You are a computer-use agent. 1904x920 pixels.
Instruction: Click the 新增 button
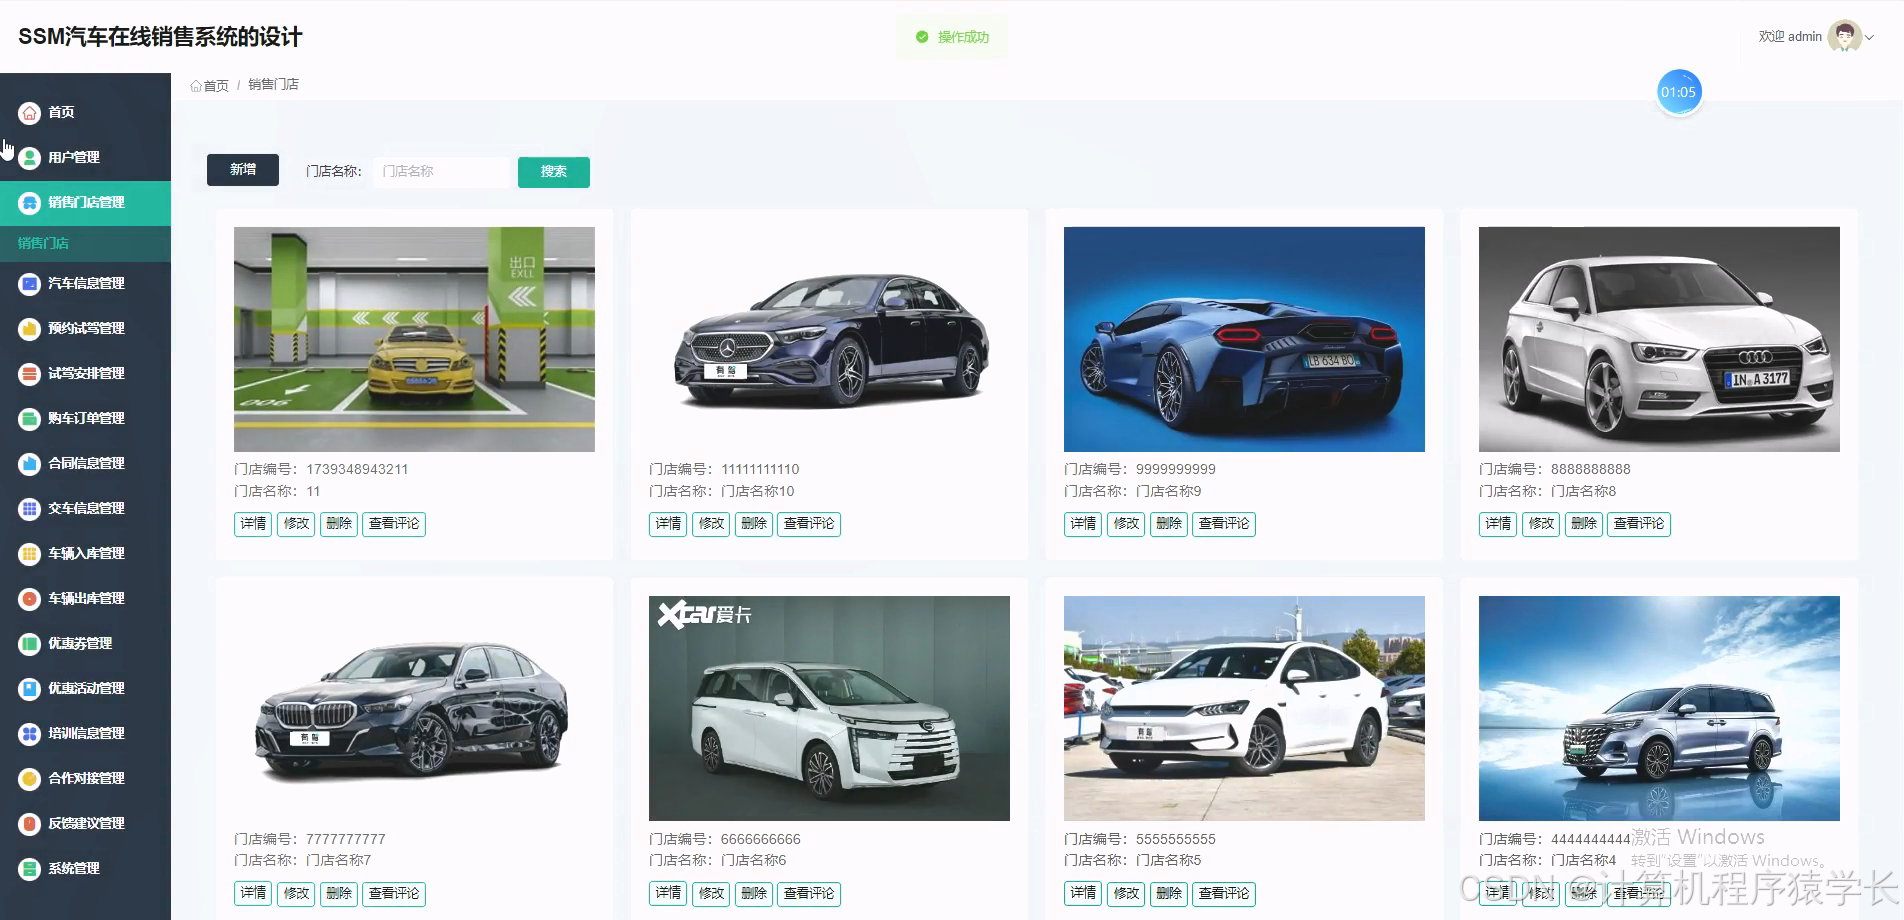click(x=243, y=170)
